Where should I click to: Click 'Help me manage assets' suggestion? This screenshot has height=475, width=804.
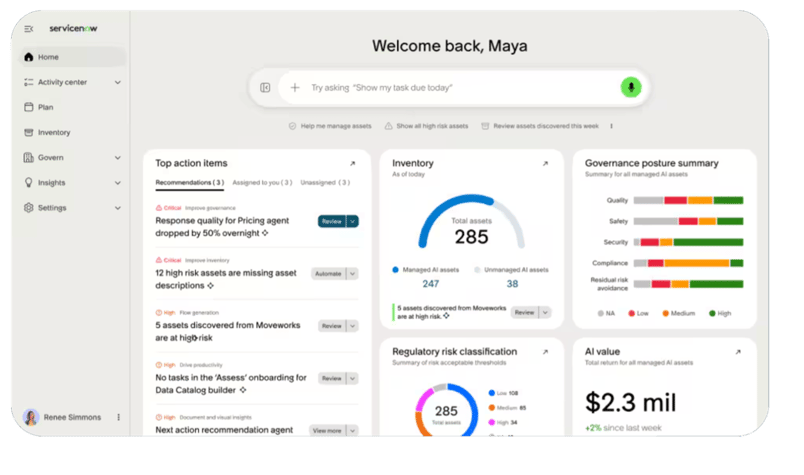[330, 126]
